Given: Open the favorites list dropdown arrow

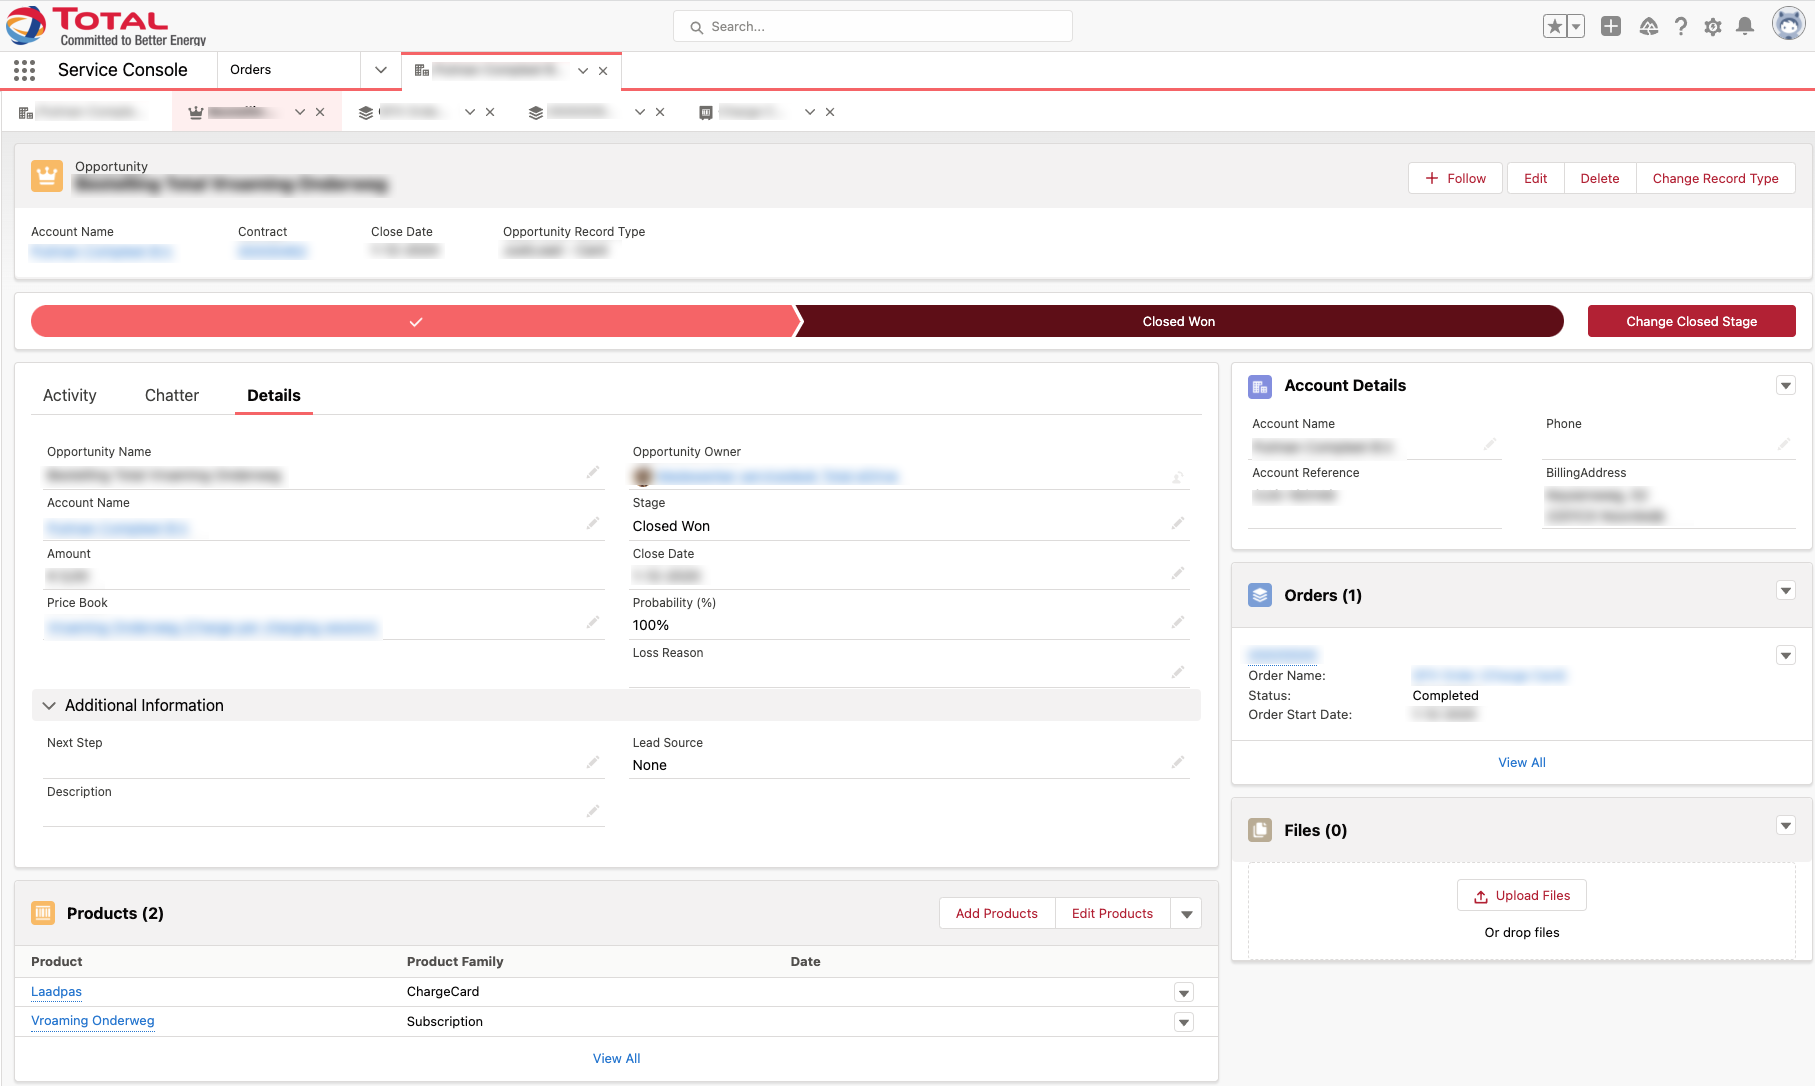Looking at the screenshot, I should pyautogui.click(x=1576, y=27).
